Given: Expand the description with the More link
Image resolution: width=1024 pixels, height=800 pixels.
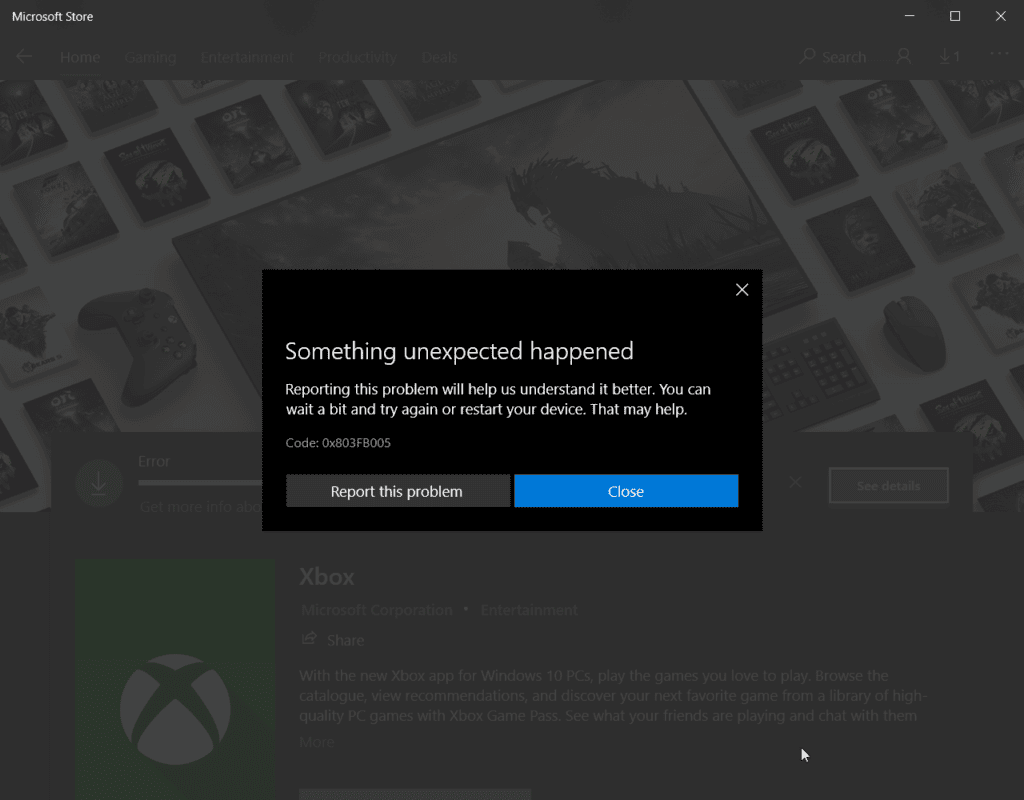Looking at the screenshot, I should tap(317, 742).
